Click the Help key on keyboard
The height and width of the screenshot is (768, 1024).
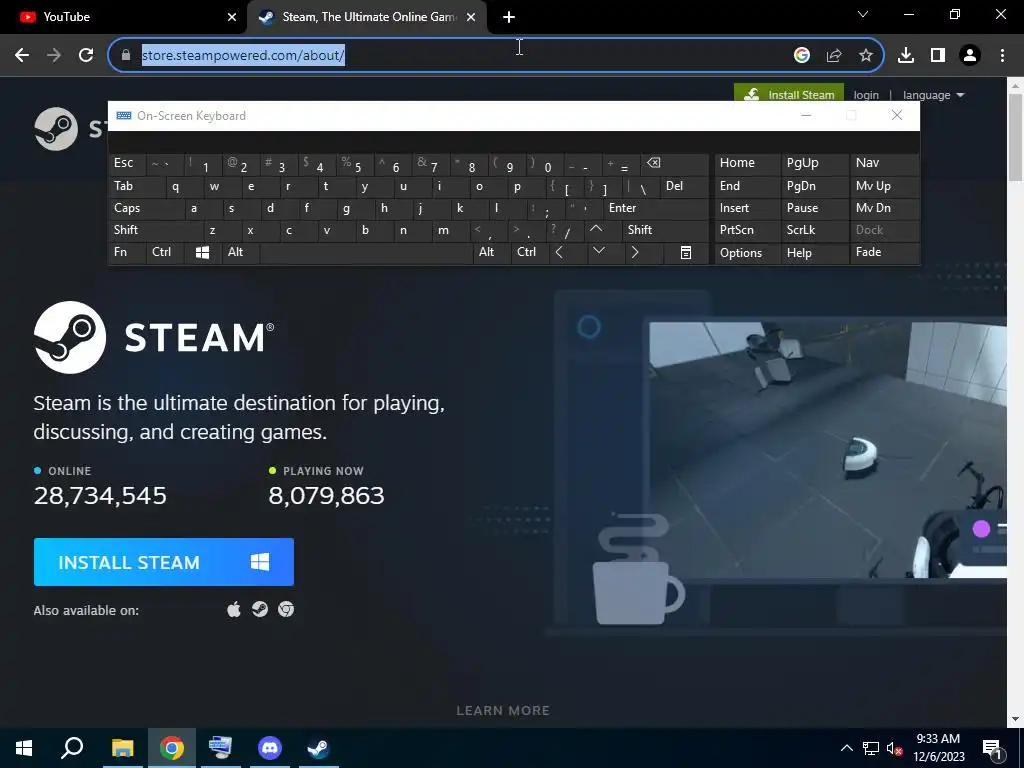click(x=814, y=253)
